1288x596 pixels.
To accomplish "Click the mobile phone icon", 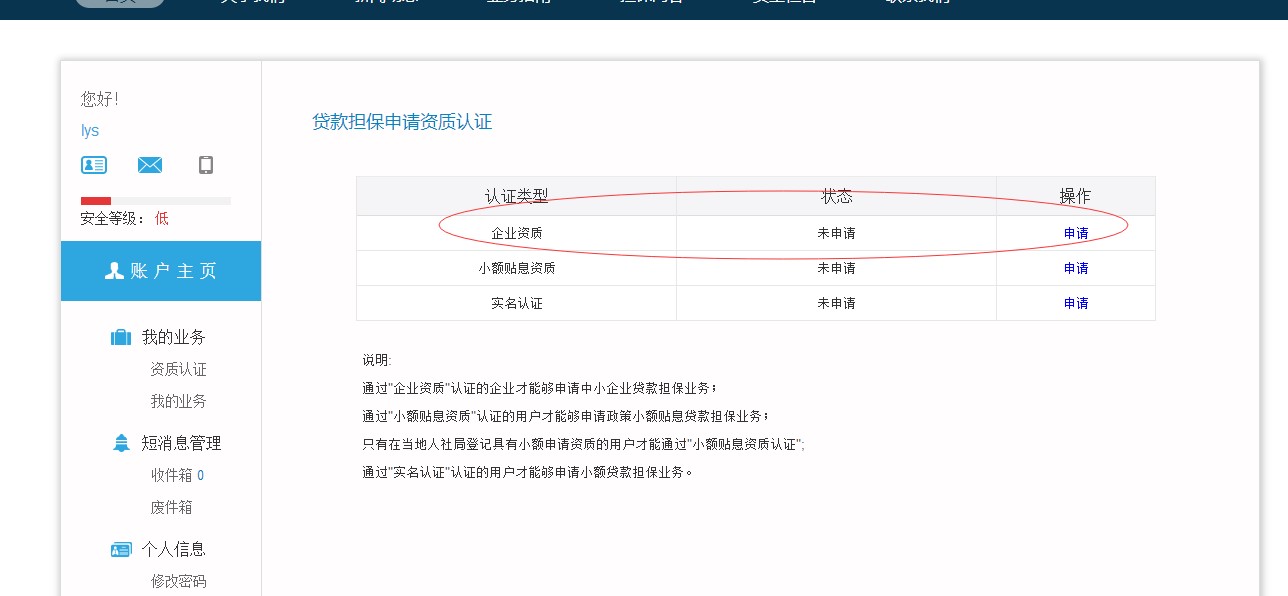I will point(206,165).
